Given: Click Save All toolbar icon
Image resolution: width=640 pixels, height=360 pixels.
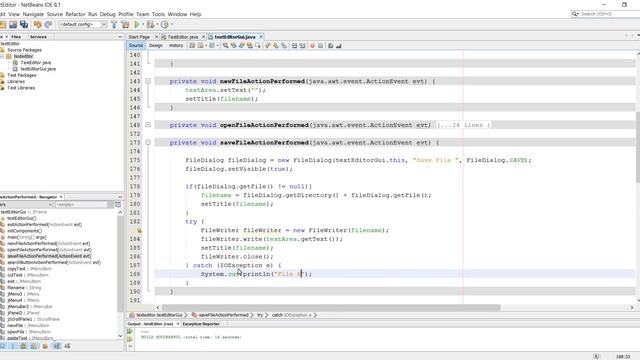Looking at the screenshot, I should (24, 24).
